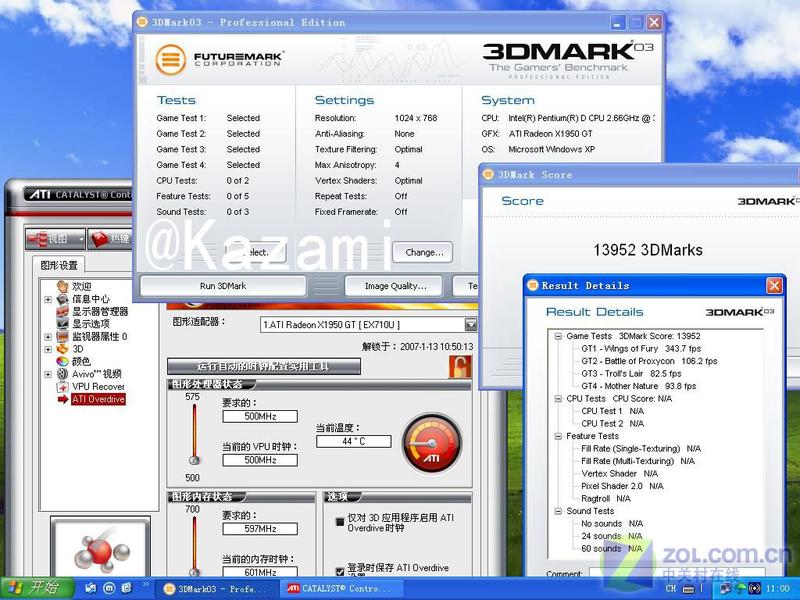The image size is (800, 600).
Task: Open the 热键 hotkeys menu in Catalyst
Action: coord(110,238)
